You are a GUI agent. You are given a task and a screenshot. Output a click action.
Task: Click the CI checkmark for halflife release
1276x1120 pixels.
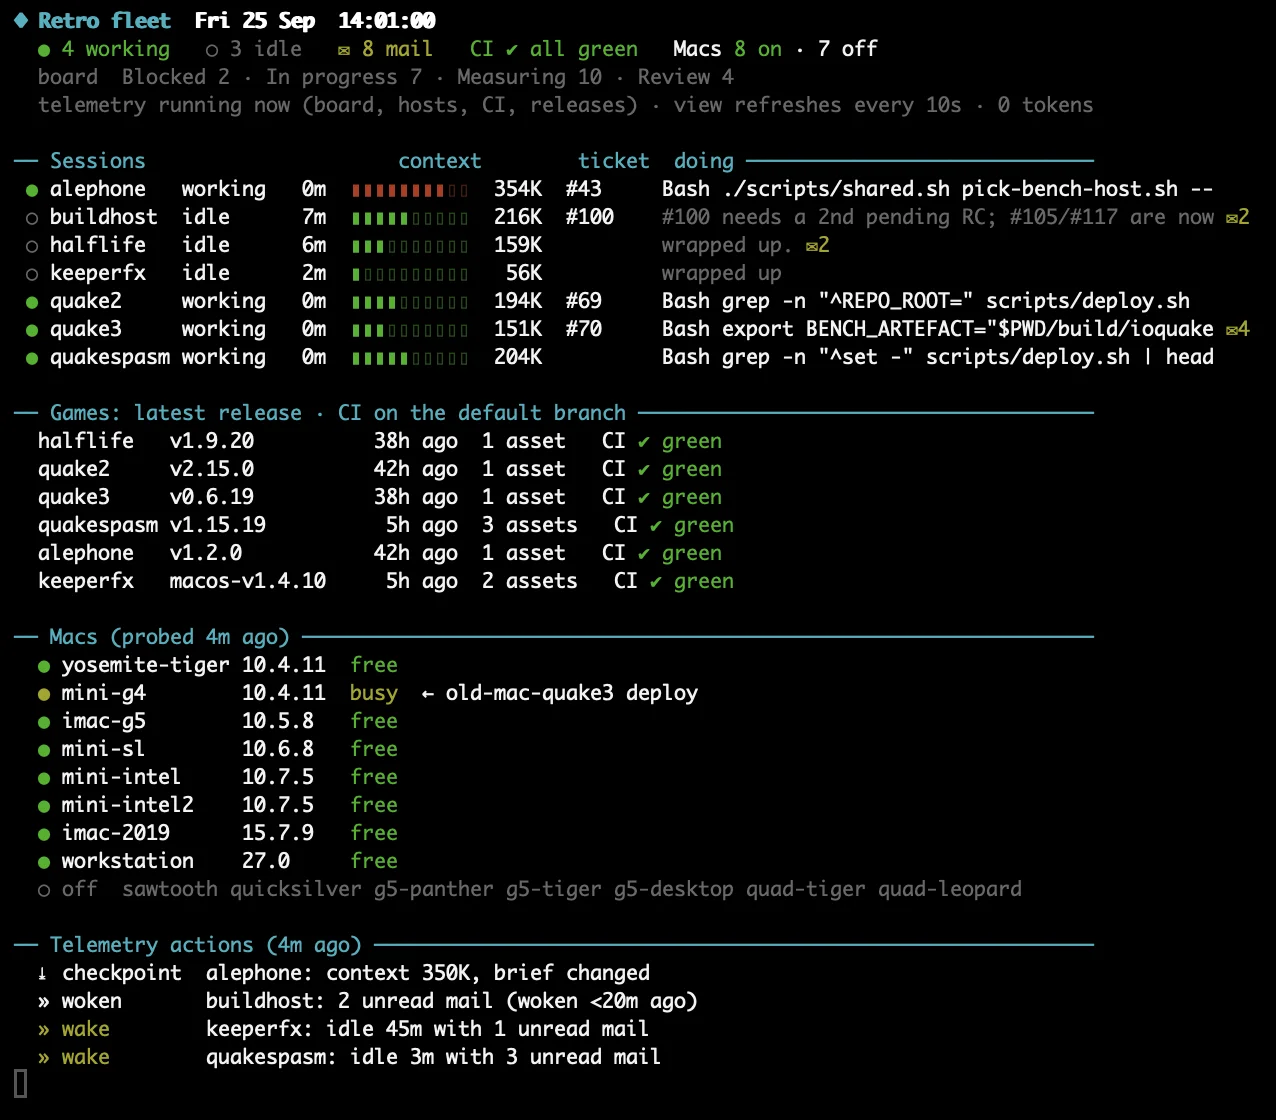(x=644, y=441)
